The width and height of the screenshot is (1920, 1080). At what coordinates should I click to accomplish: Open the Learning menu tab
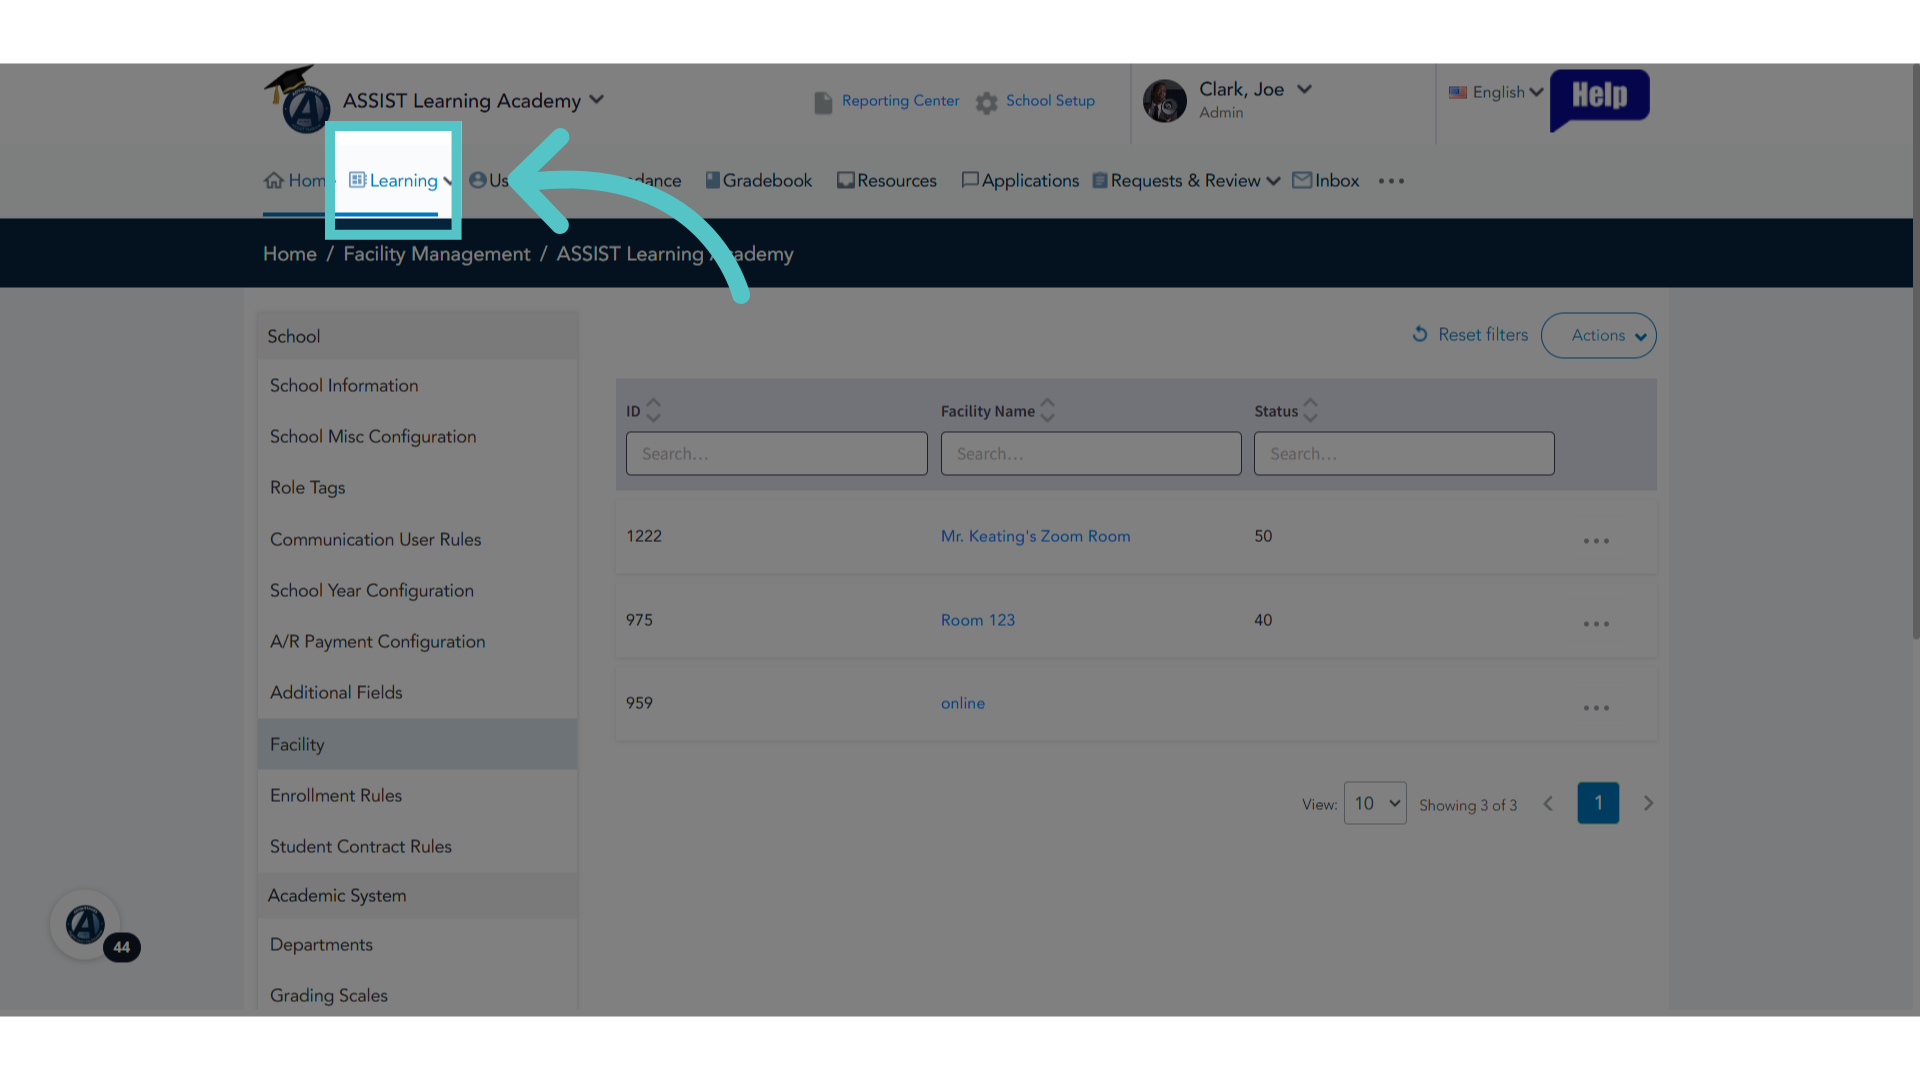tap(400, 181)
